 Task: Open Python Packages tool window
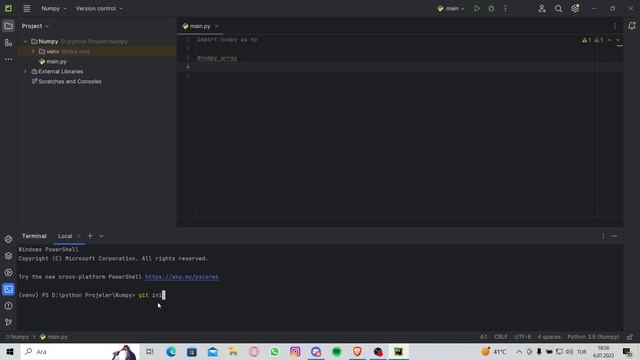point(8,239)
